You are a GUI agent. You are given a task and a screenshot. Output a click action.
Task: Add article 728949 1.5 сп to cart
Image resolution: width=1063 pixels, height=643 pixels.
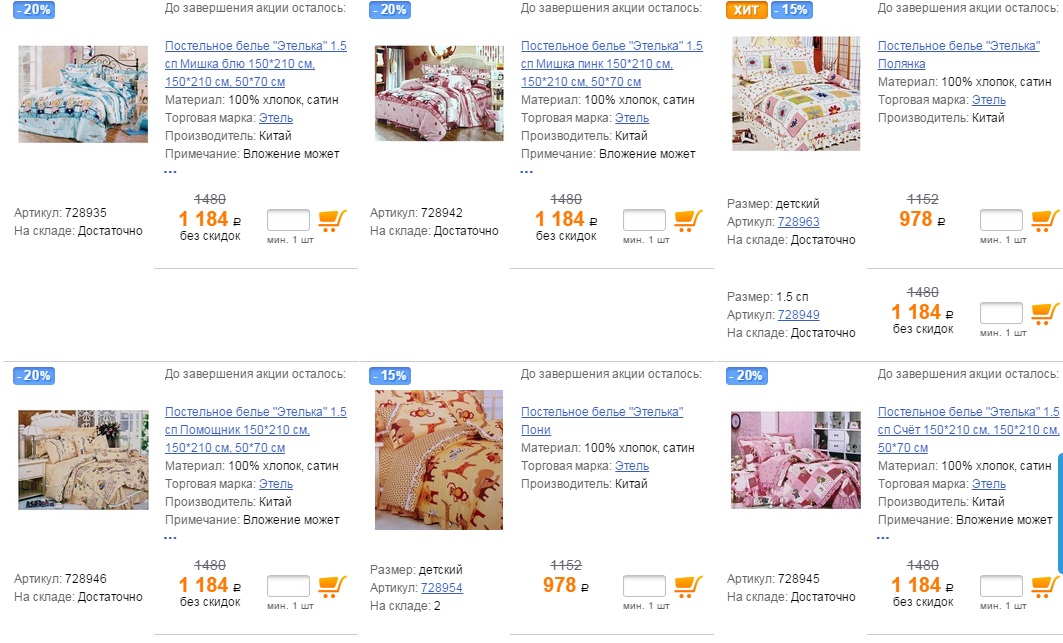tap(1044, 313)
